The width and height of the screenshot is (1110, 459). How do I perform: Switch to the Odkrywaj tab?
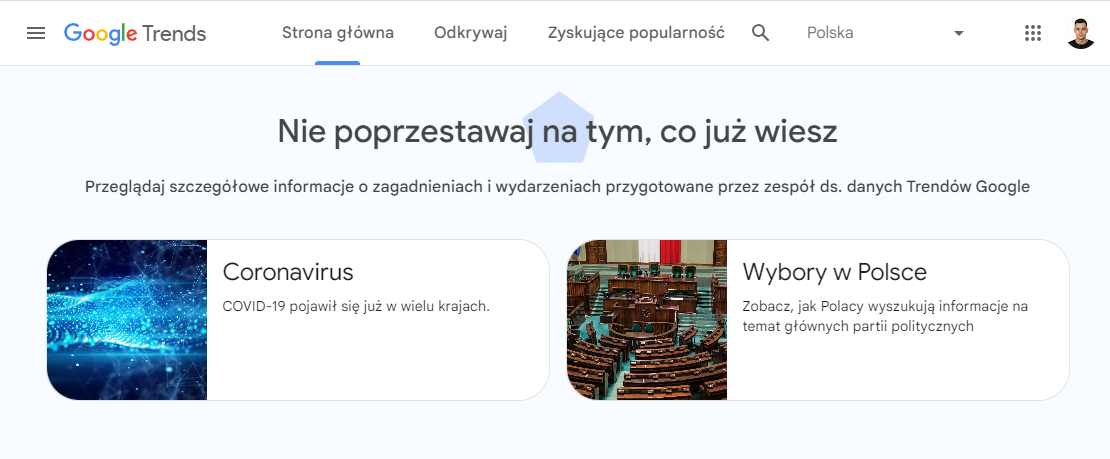[471, 33]
